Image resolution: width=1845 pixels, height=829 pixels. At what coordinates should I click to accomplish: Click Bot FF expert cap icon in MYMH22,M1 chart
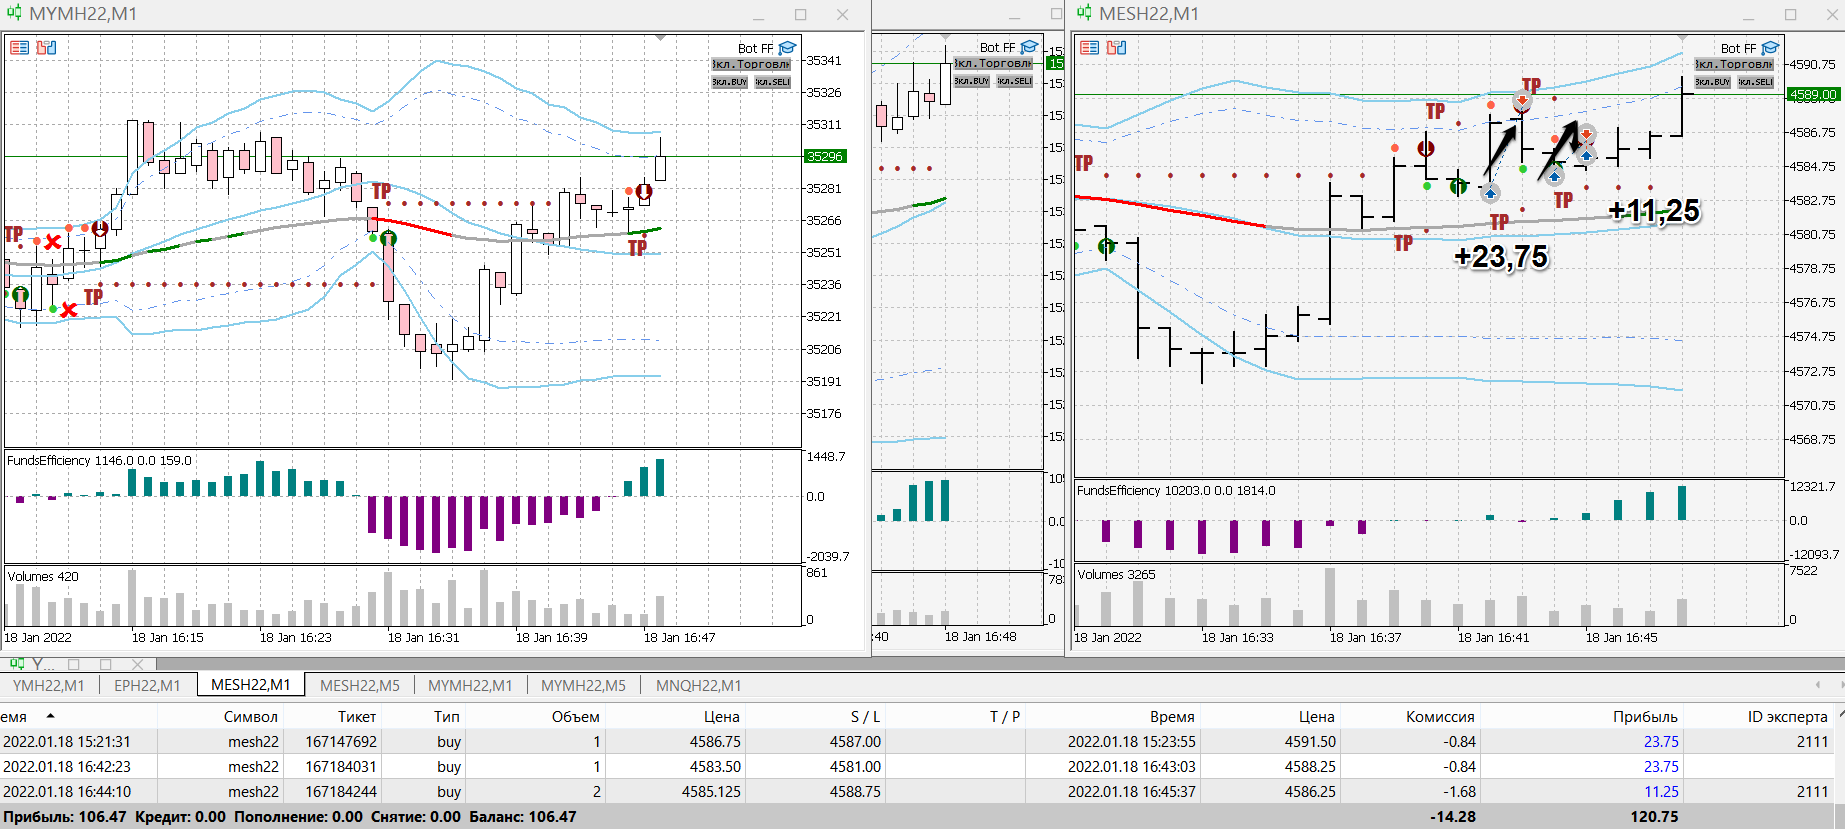click(787, 48)
